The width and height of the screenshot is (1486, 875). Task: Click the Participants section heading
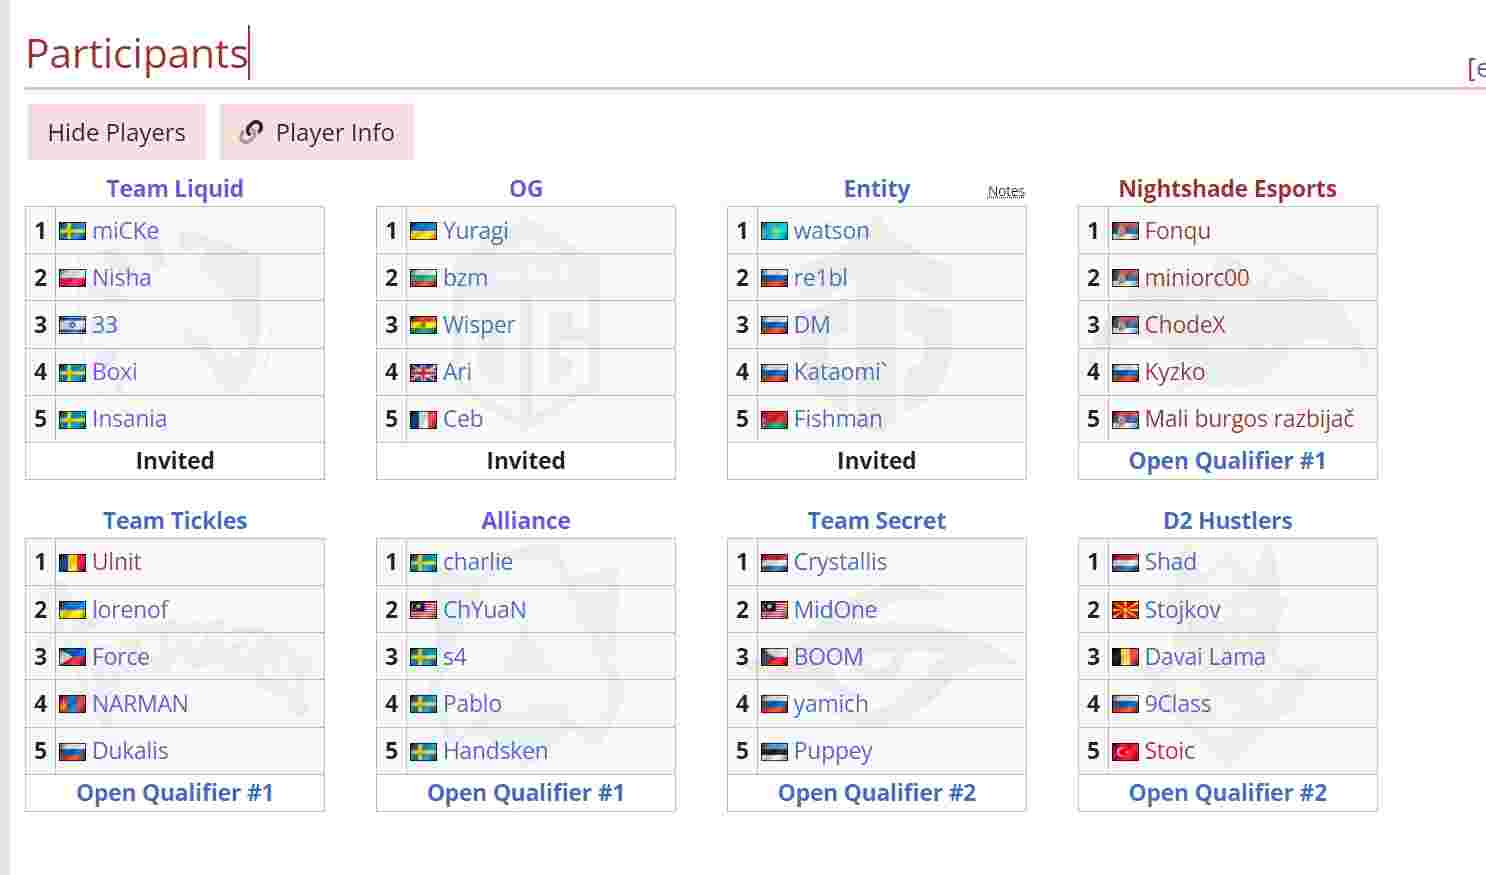136,53
